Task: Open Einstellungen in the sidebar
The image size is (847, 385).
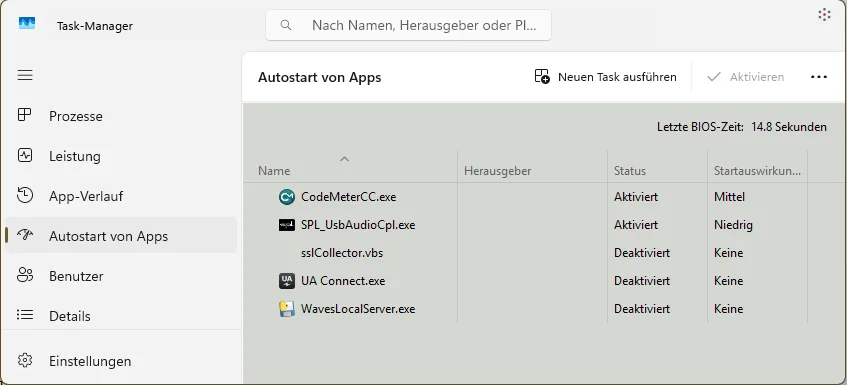Action: [x=121, y=361]
